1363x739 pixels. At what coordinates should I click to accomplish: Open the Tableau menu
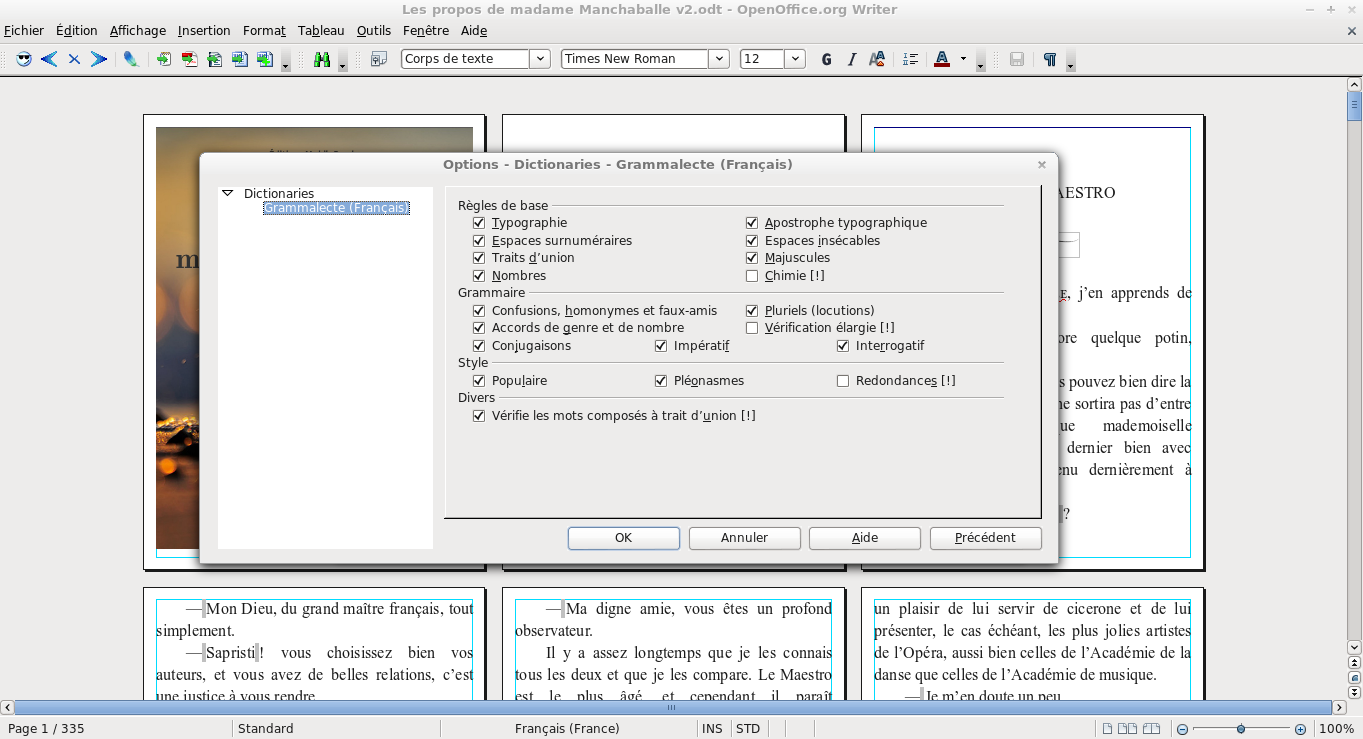pos(320,31)
